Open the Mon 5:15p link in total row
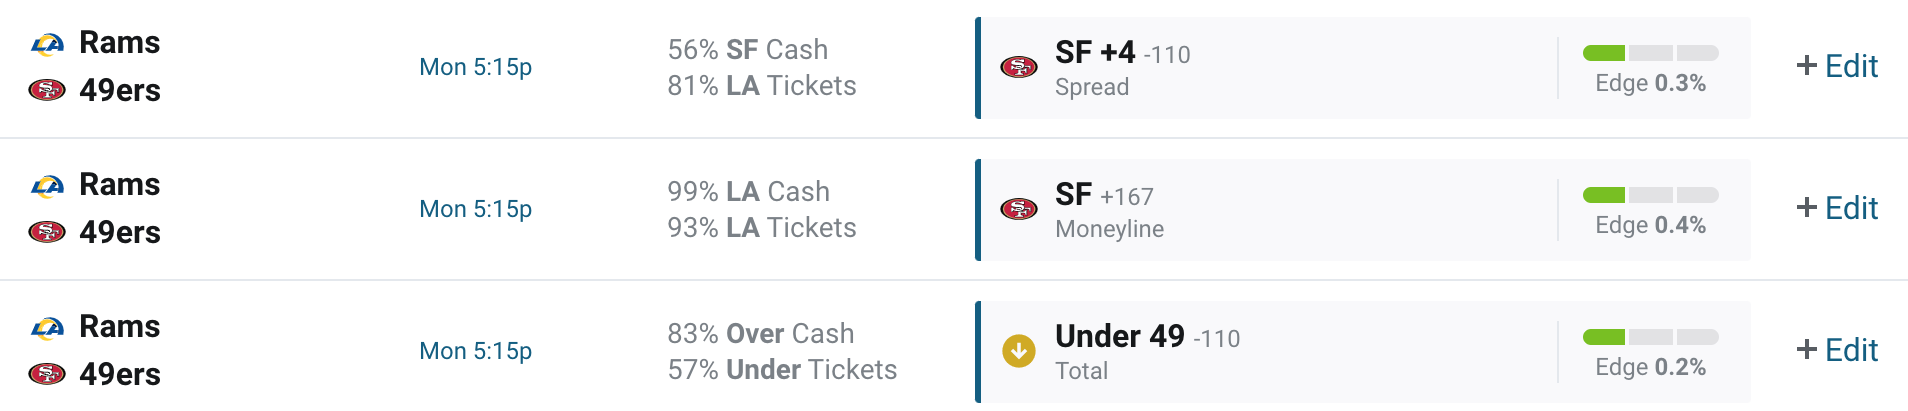The image size is (1908, 411). coord(475,351)
